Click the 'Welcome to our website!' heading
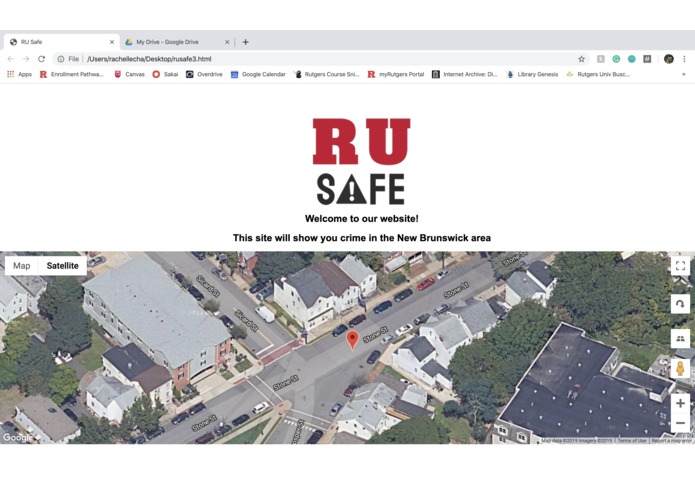This screenshot has height=494, width=695. [x=362, y=218]
